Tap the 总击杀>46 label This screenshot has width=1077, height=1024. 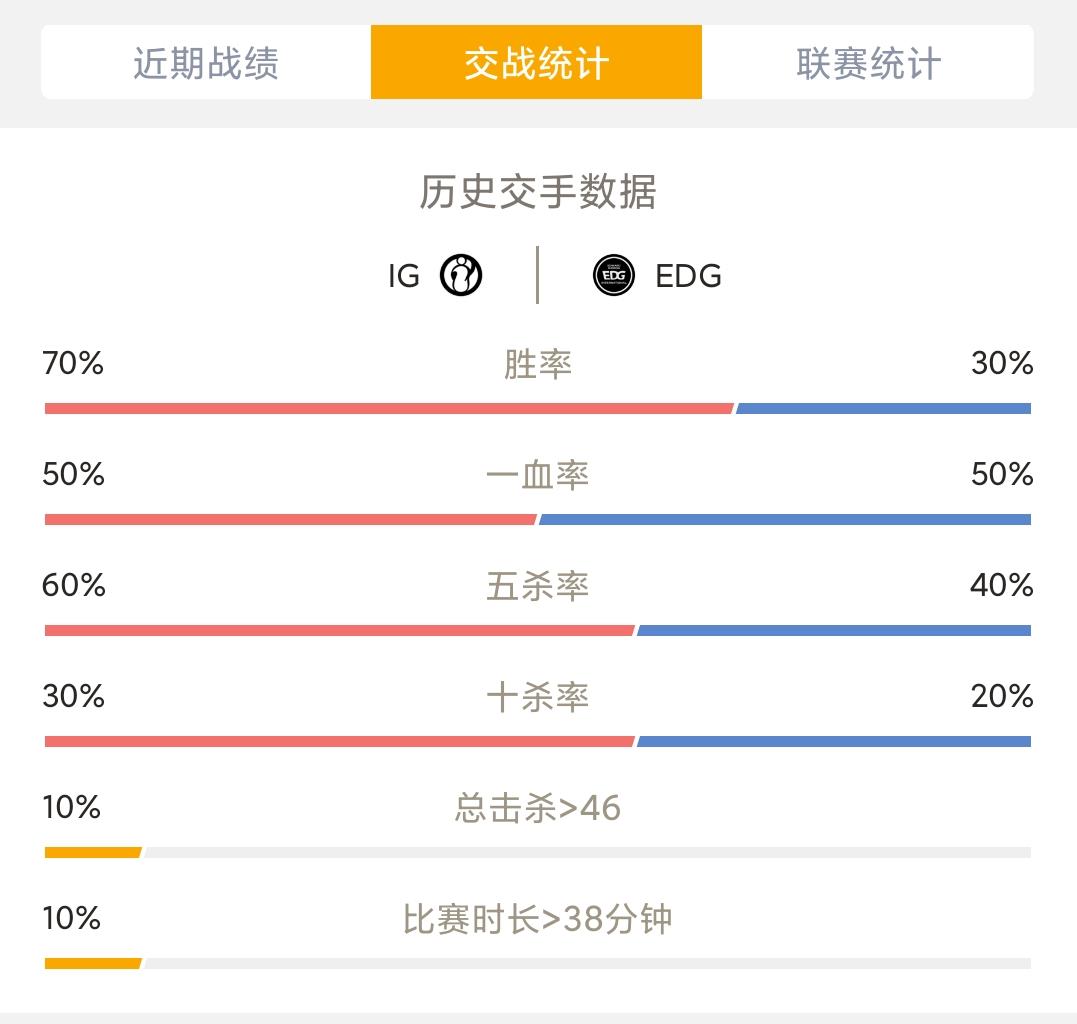click(538, 808)
